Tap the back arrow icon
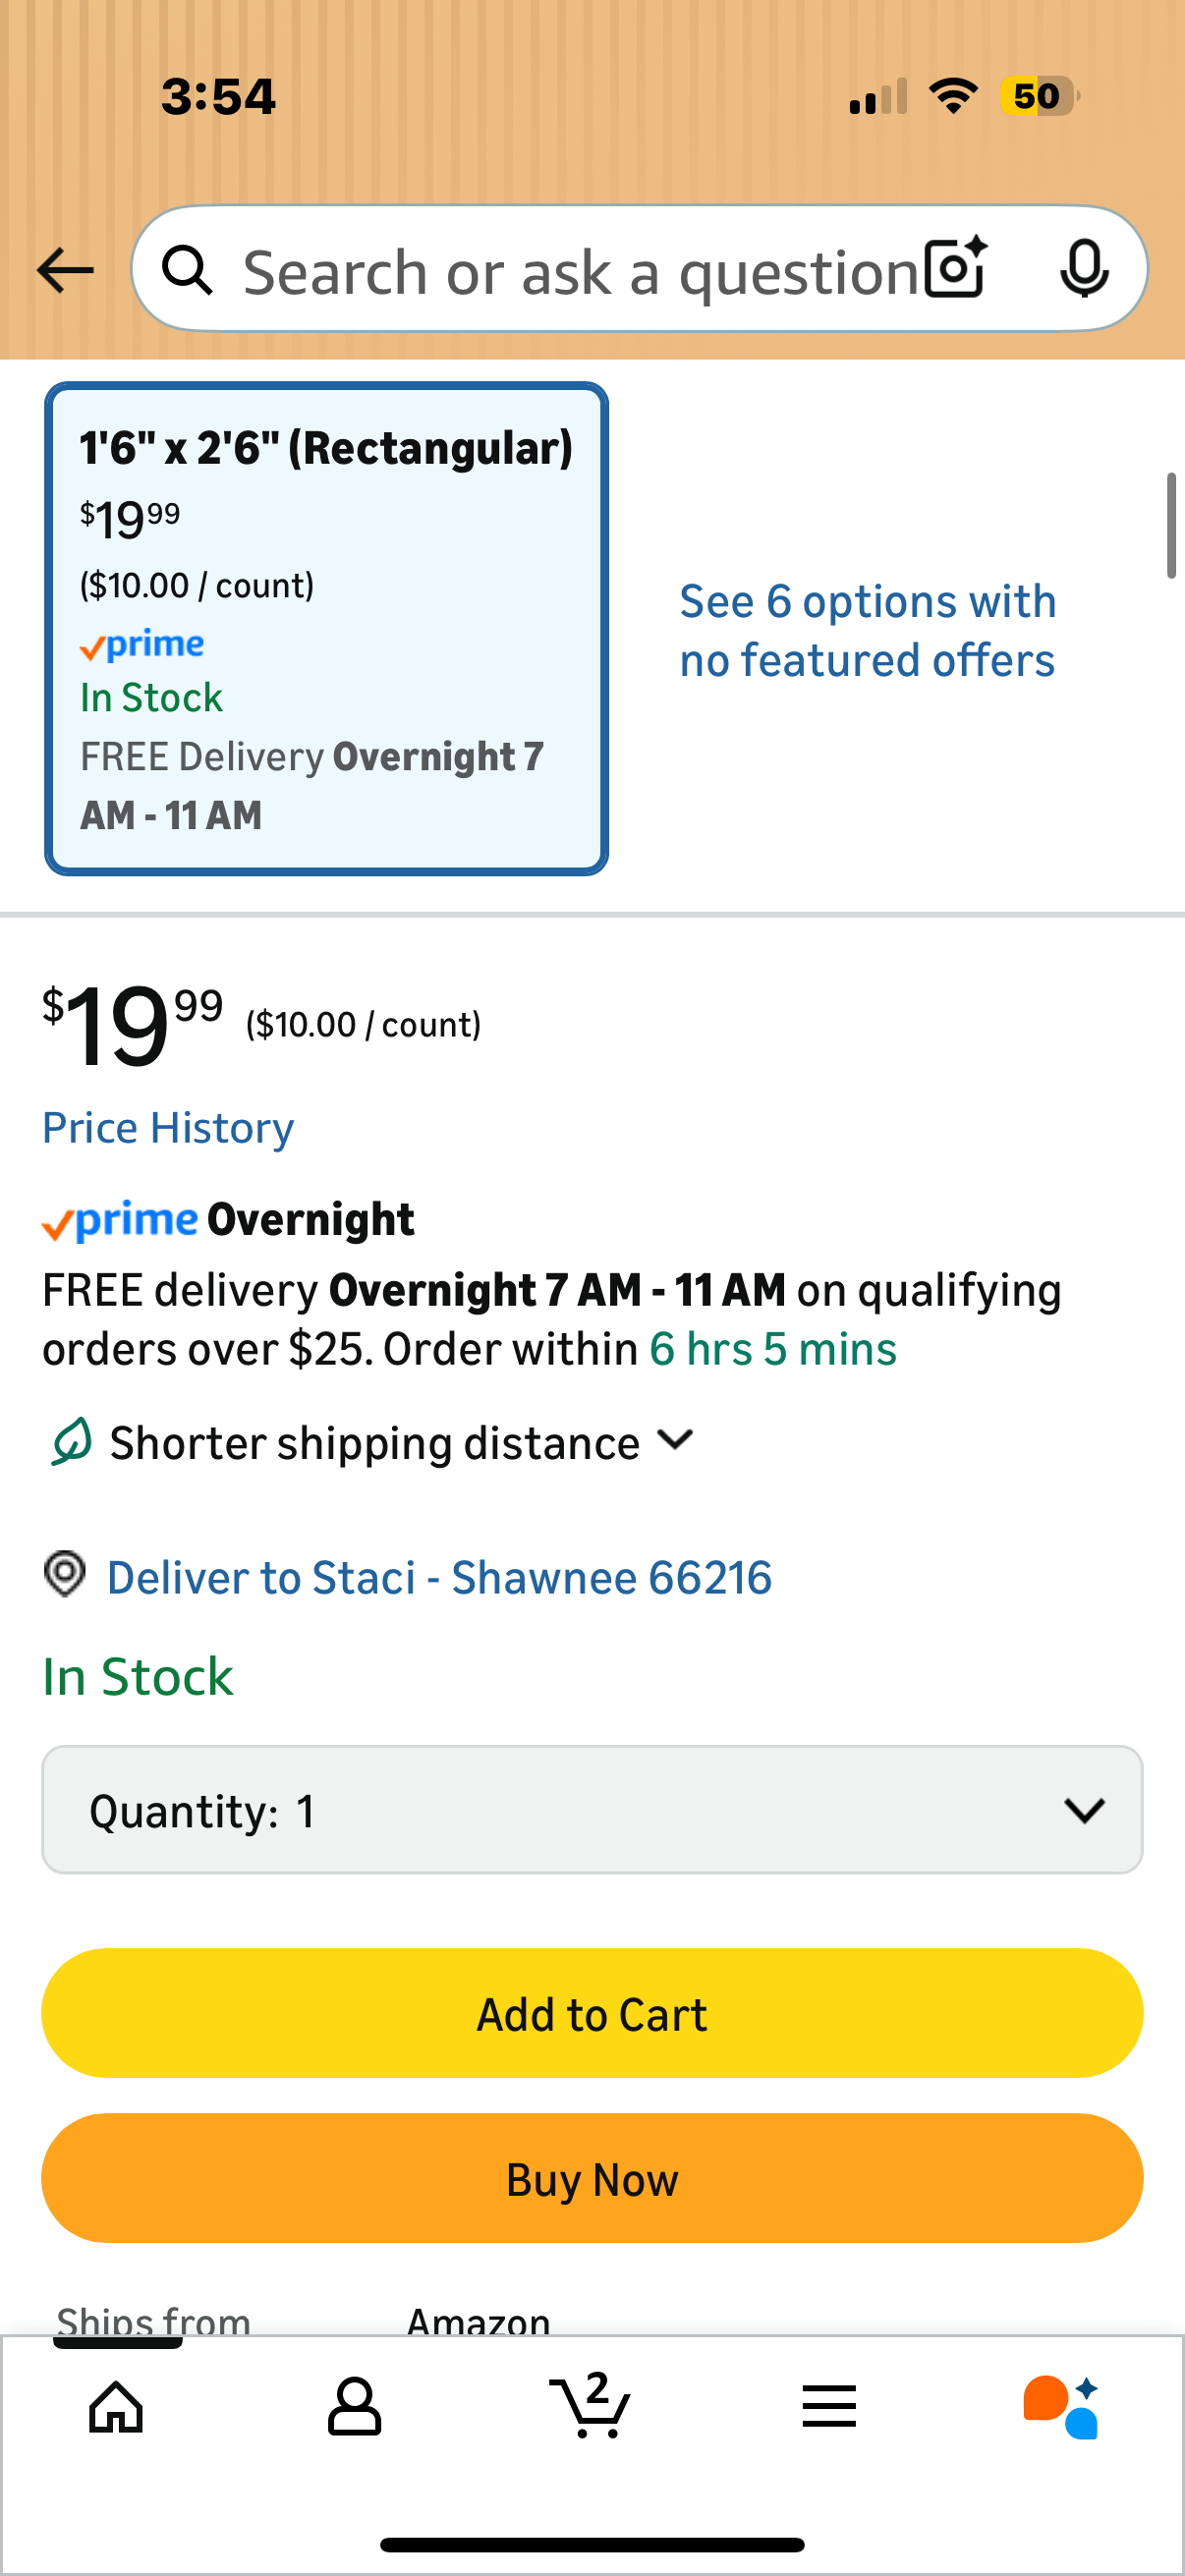1185x2576 pixels. tap(65, 270)
